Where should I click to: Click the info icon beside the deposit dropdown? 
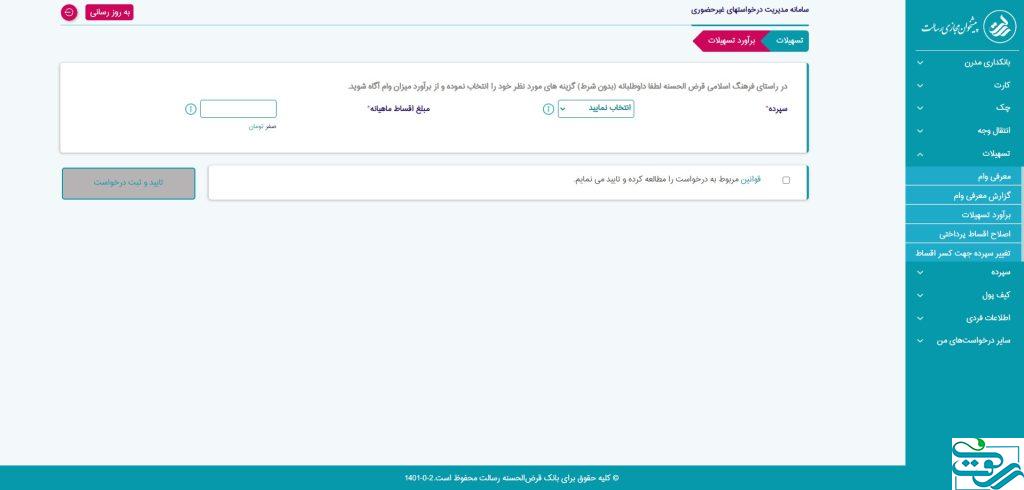[548, 109]
